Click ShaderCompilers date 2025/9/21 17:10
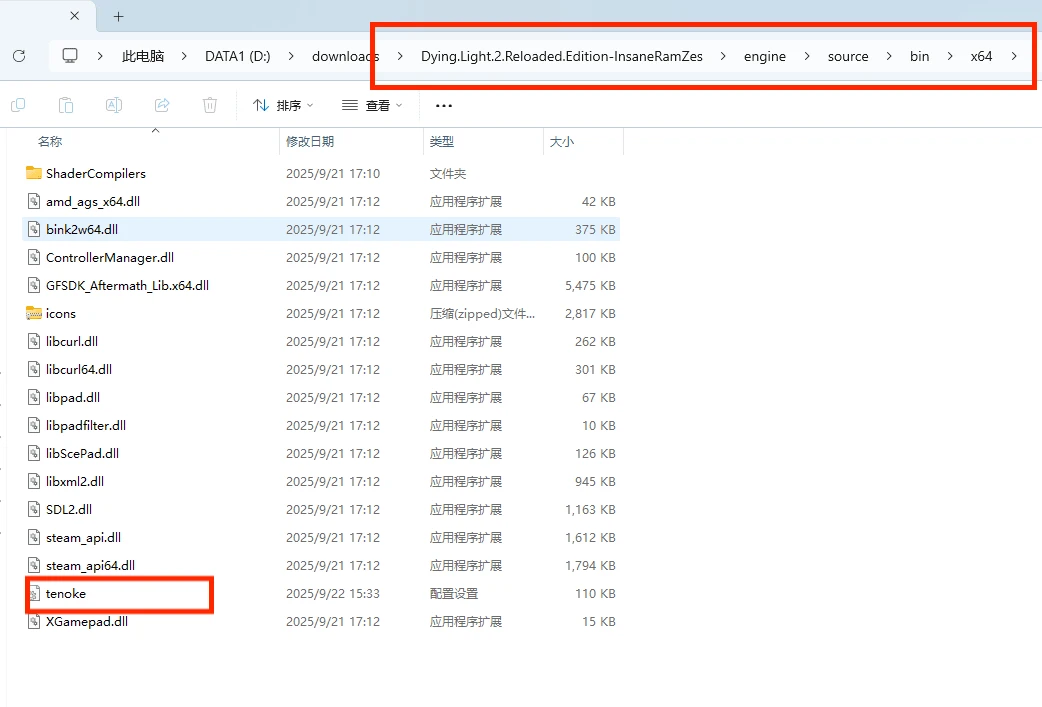1042x707 pixels. [x=333, y=173]
